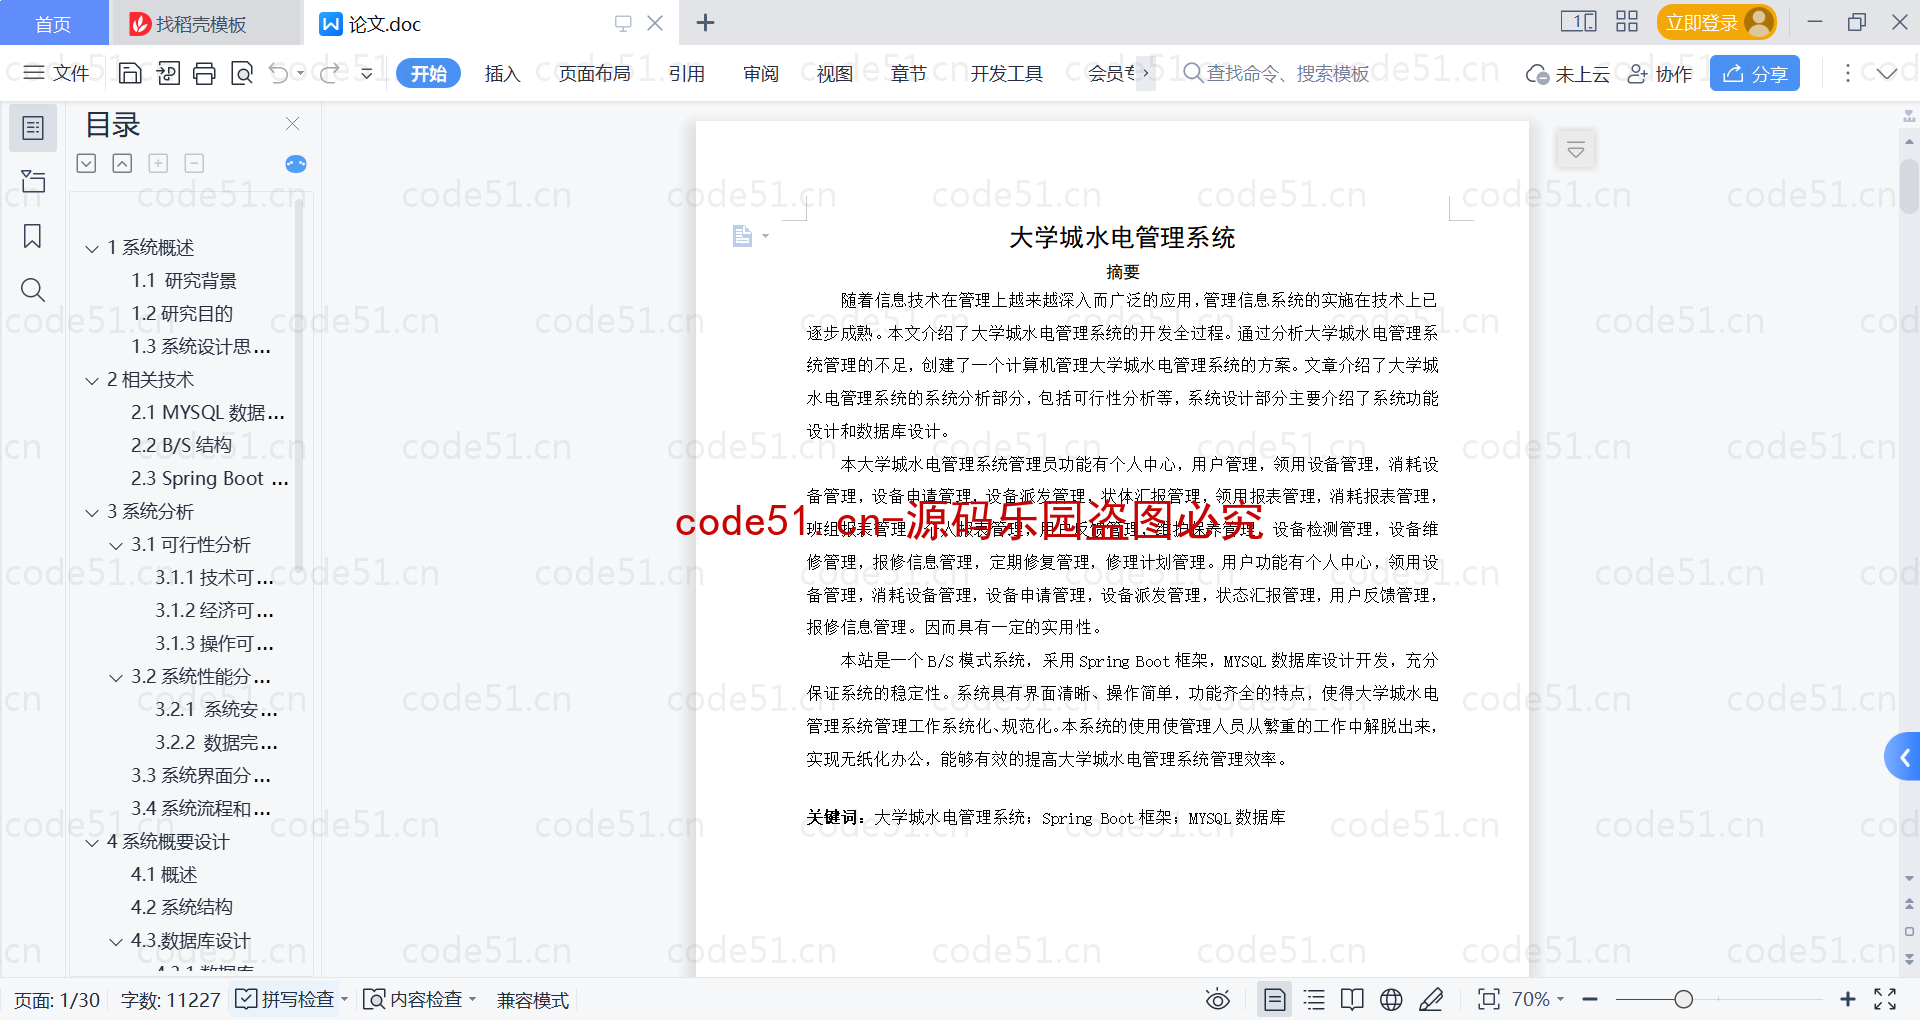The height and width of the screenshot is (1020, 1920).
Task: Collapse the ribbon with chevron arrow
Action: (x=1887, y=73)
